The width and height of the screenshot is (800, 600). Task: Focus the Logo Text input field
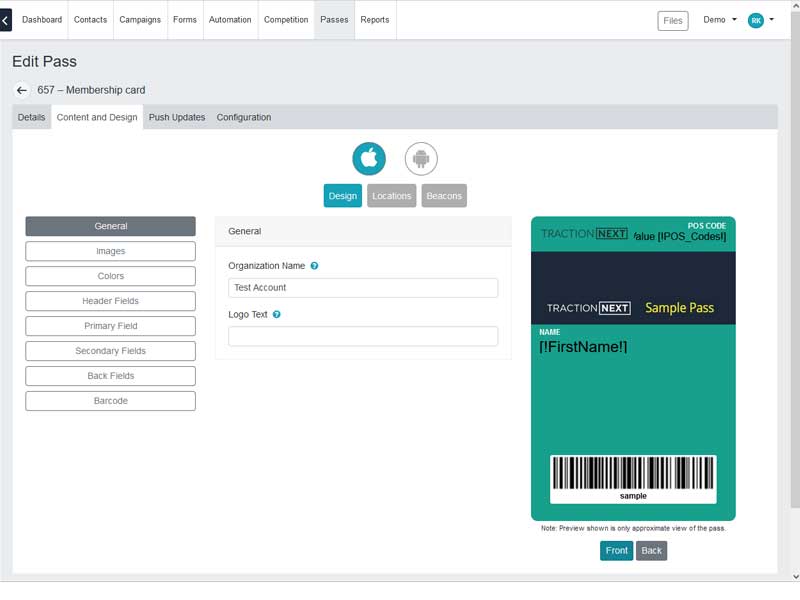coord(363,336)
